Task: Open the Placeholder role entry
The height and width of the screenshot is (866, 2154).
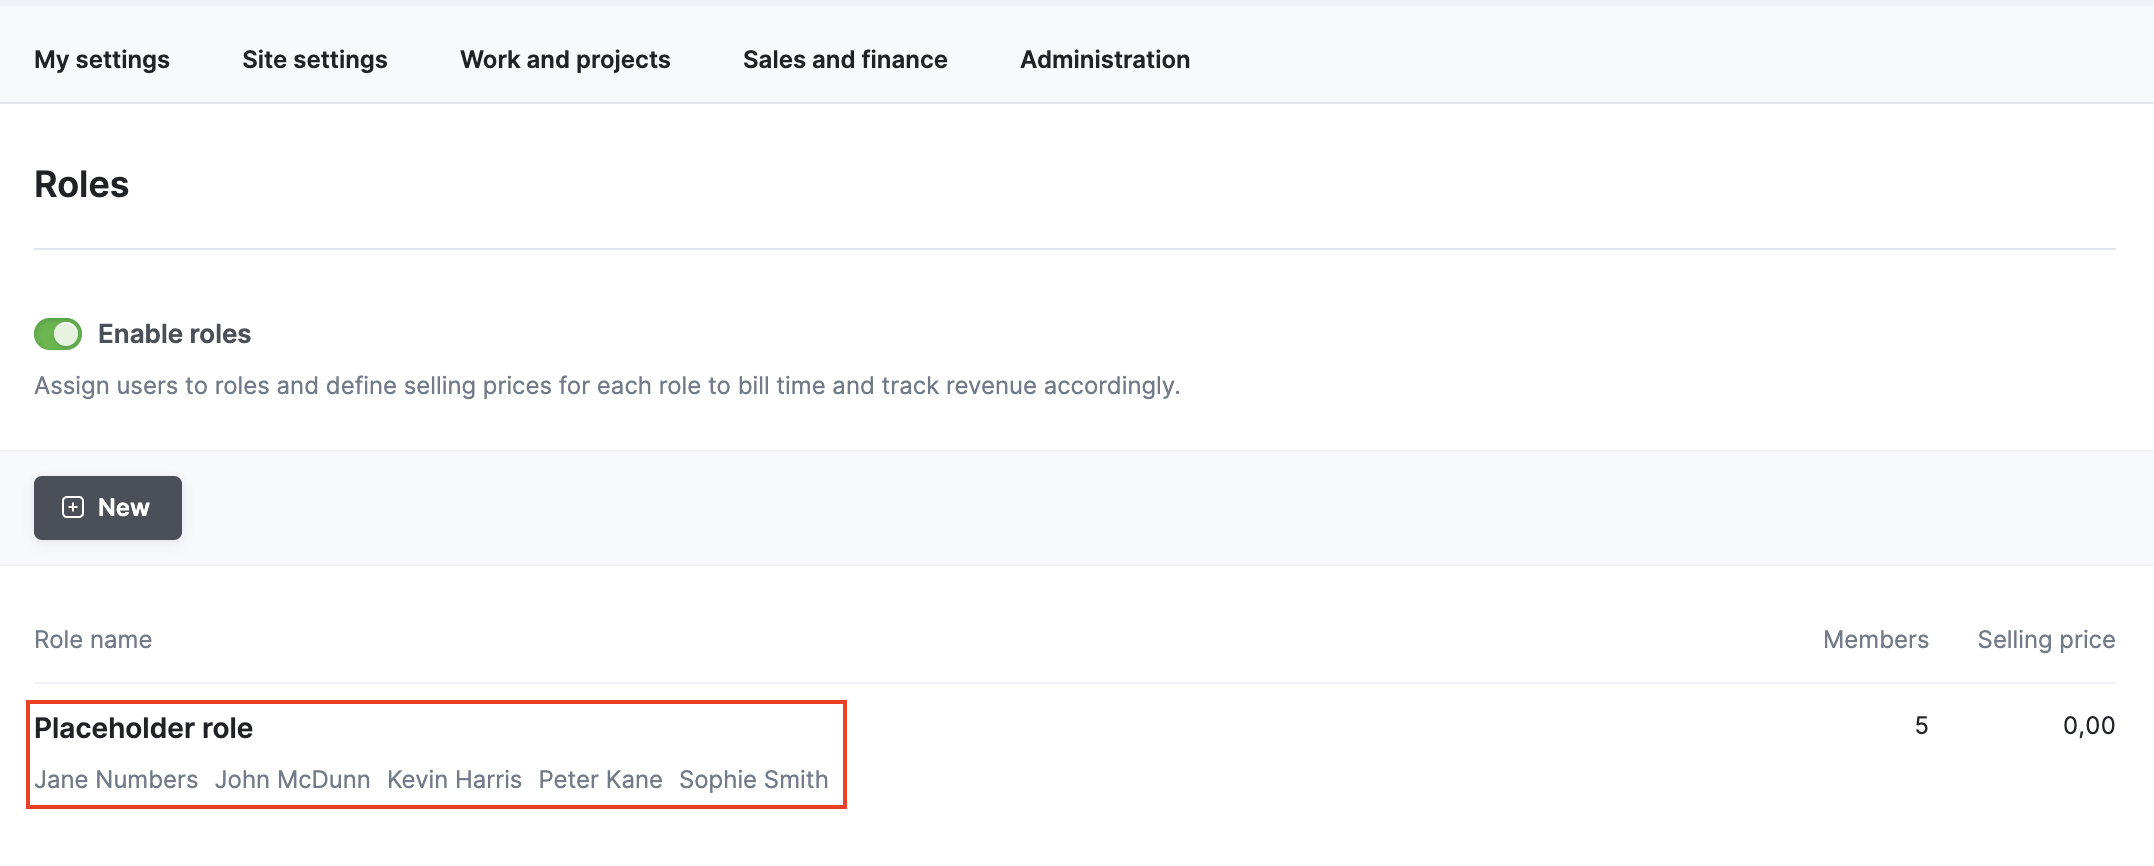Action: 143,728
